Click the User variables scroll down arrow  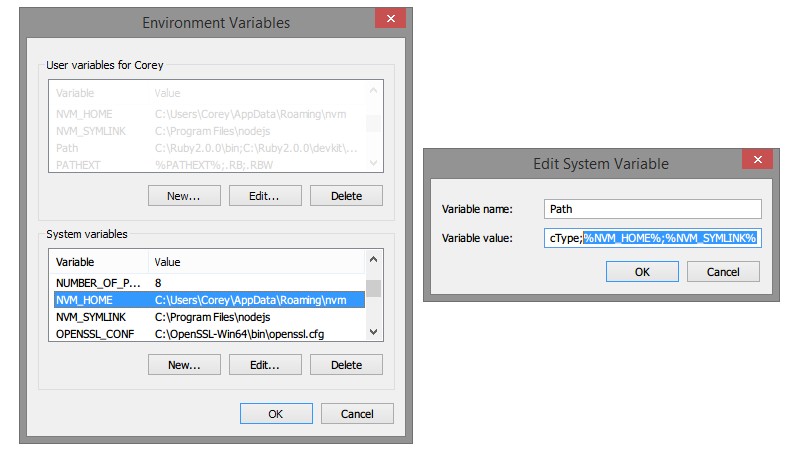(373, 163)
